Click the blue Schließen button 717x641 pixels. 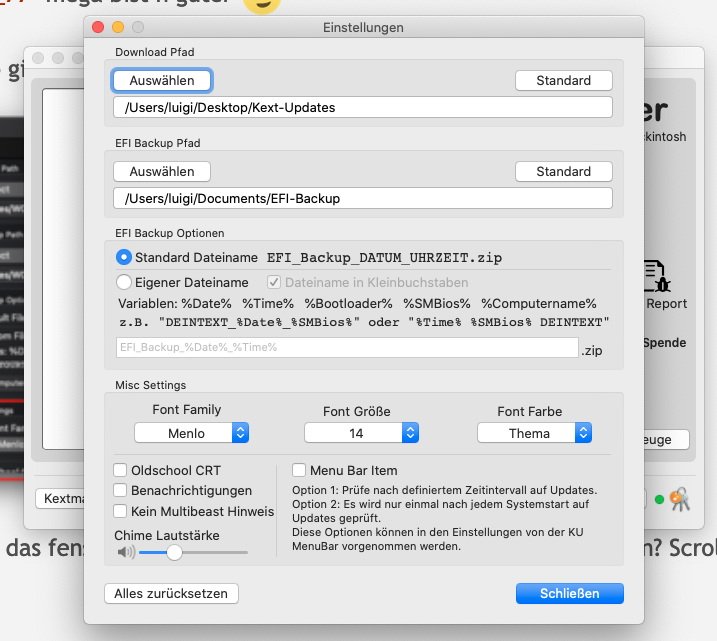[570, 593]
